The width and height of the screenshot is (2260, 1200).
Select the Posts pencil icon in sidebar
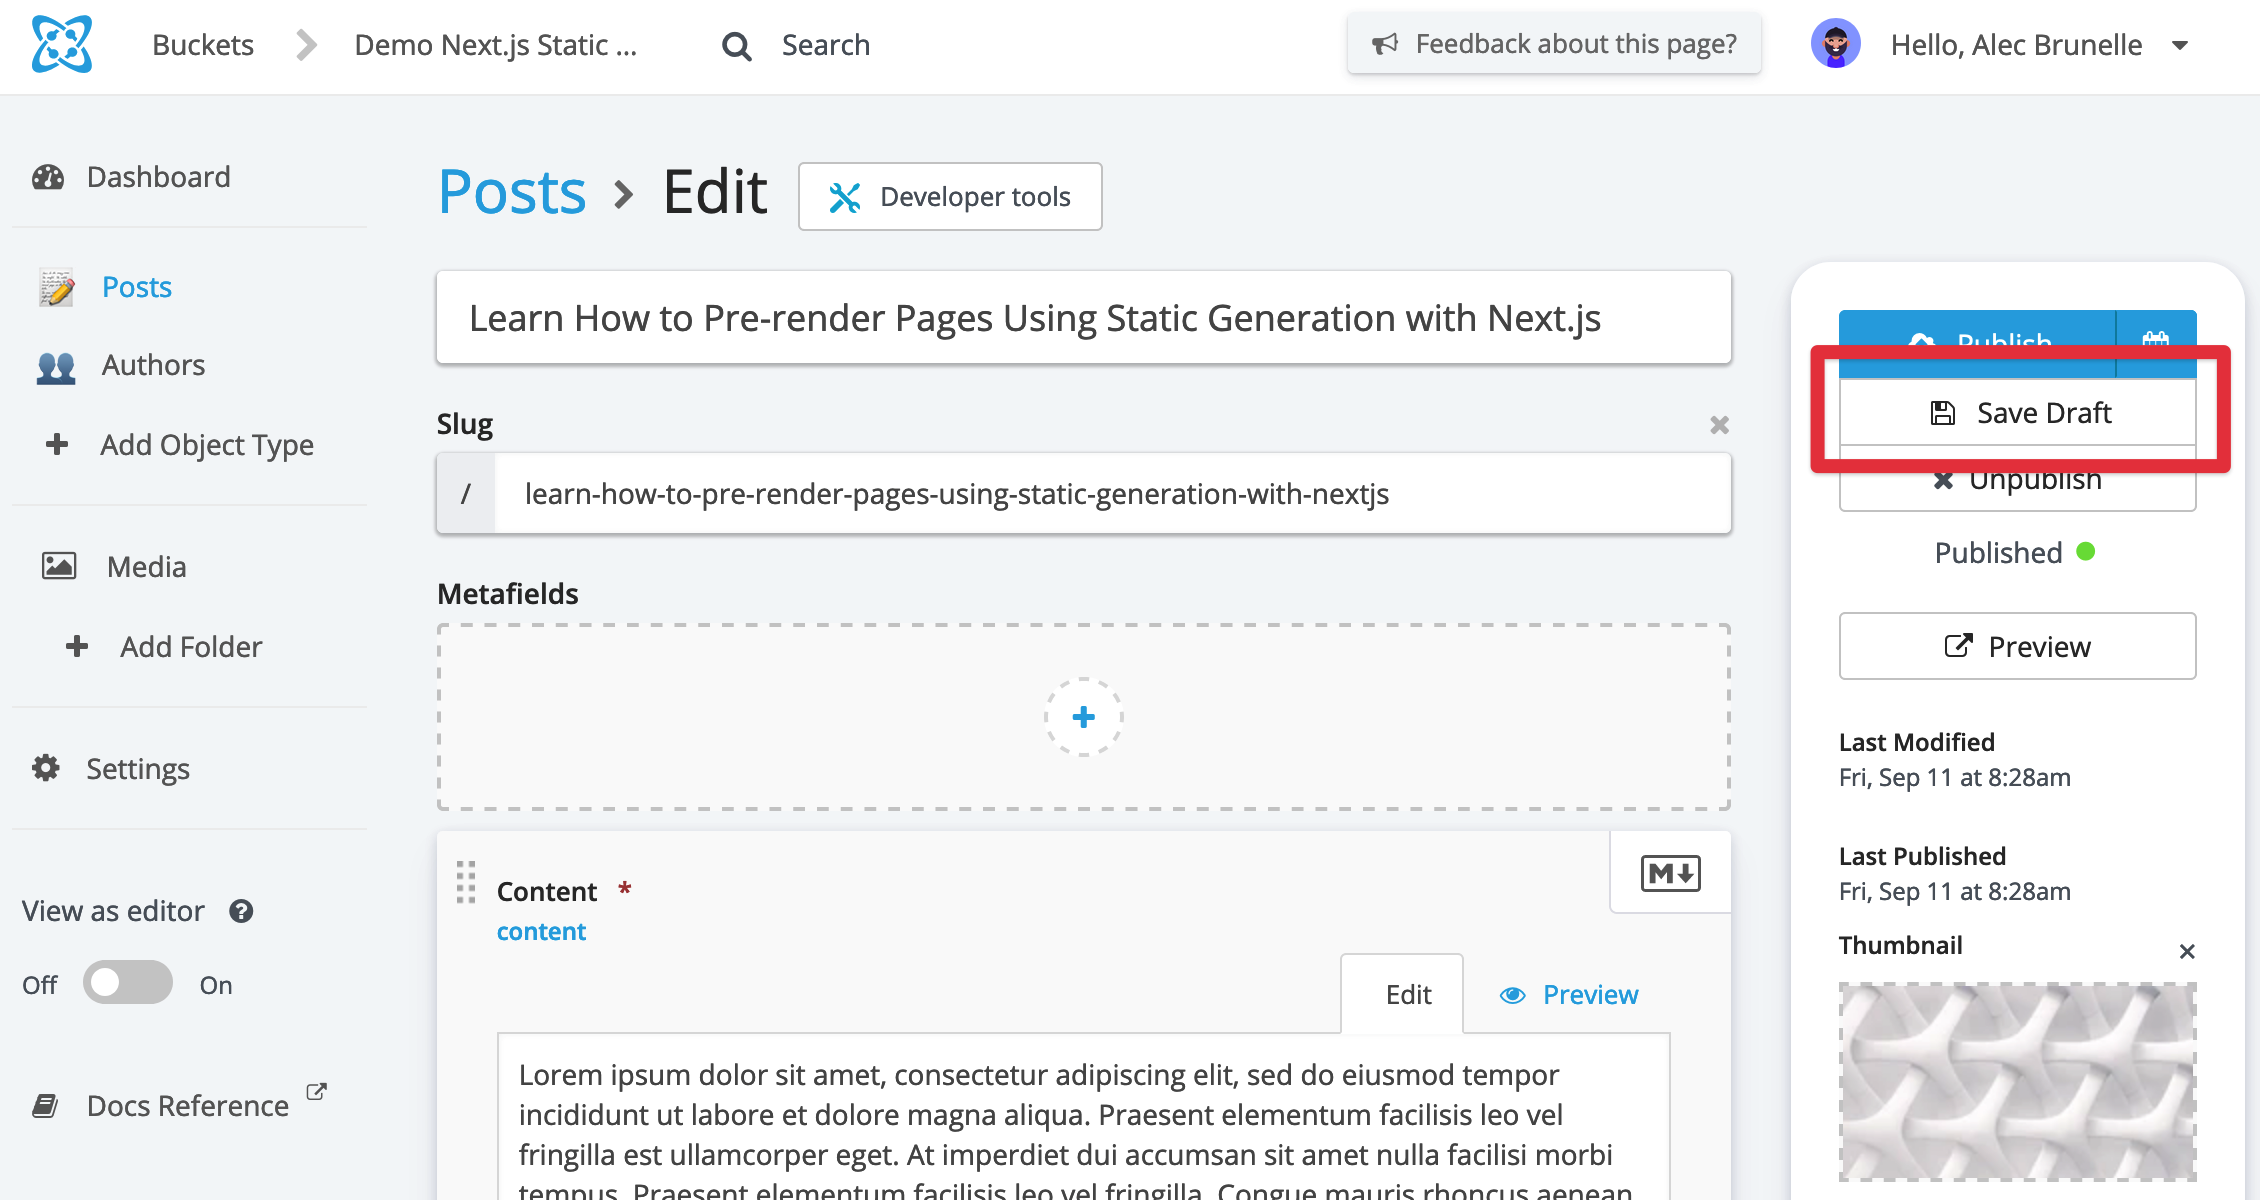coord(56,287)
